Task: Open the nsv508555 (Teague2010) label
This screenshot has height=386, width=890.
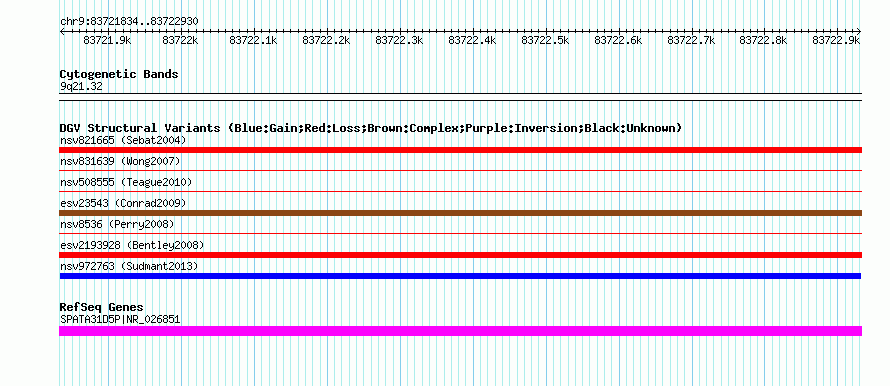Action: 126,182
